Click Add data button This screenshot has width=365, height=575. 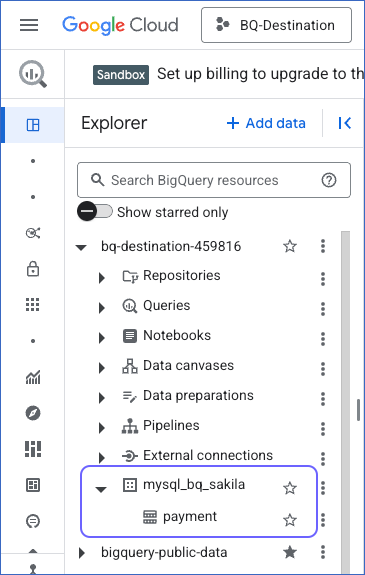266,123
